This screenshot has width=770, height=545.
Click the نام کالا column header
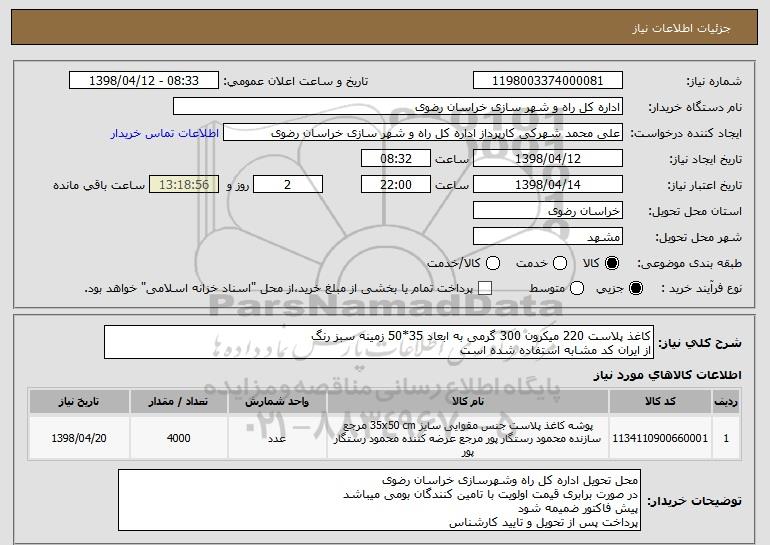468,402
